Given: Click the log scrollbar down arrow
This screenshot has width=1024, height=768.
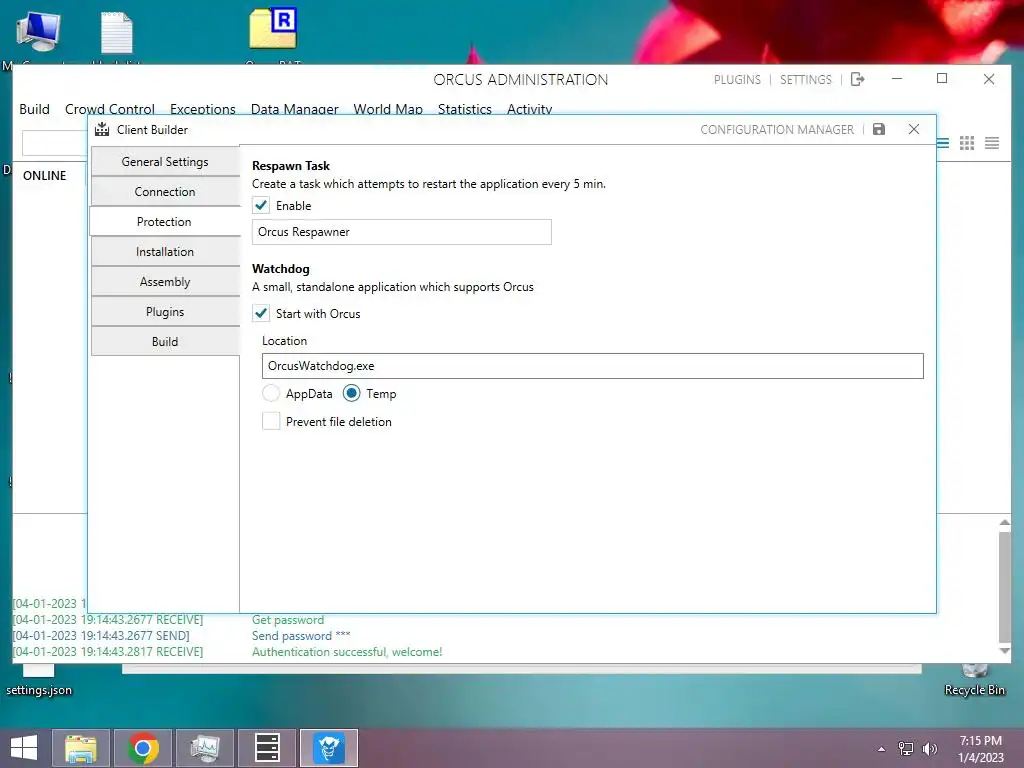Looking at the screenshot, I should point(1004,651).
